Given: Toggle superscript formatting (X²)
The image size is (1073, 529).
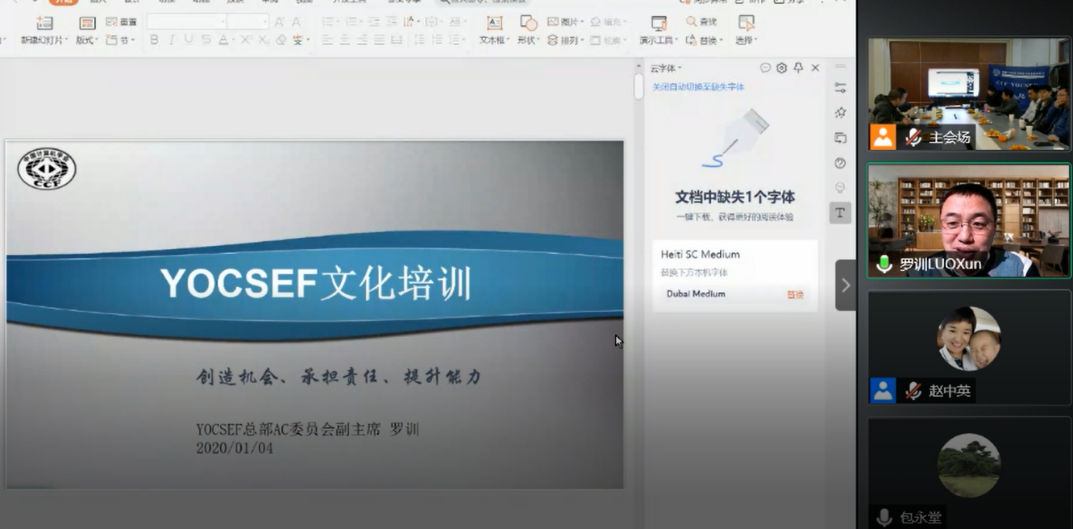Looking at the screenshot, I should (246, 40).
